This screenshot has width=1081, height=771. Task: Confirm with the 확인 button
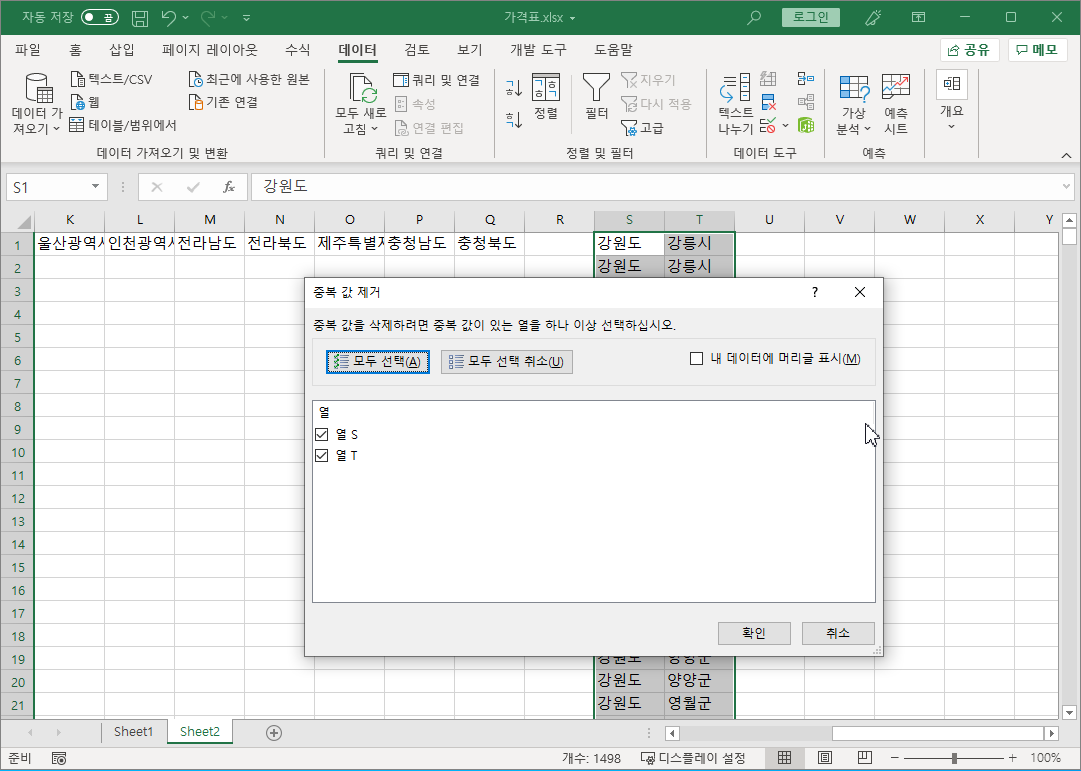[x=754, y=633]
